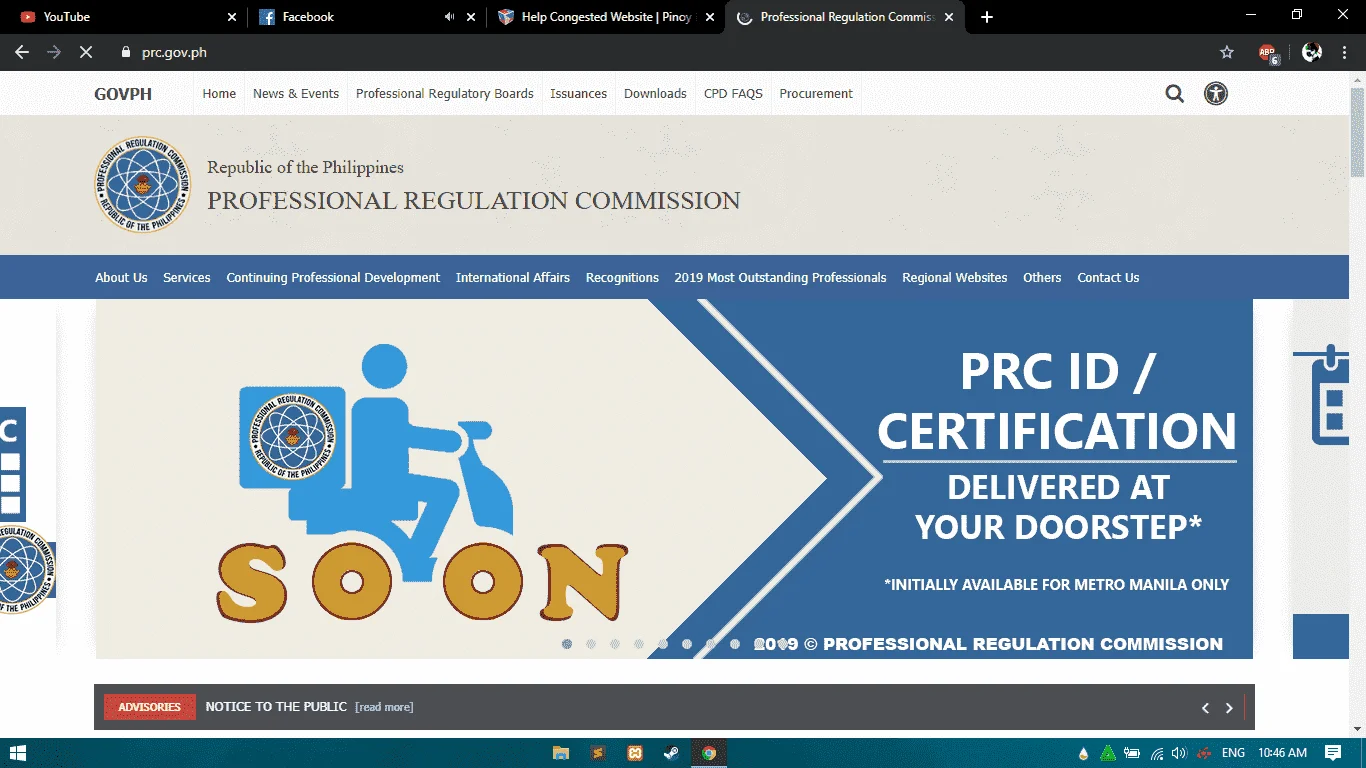Image resolution: width=1366 pixels, height=768 pixels.
Task: Stop loading the page with the X button
Action: (x=86, y=52)
